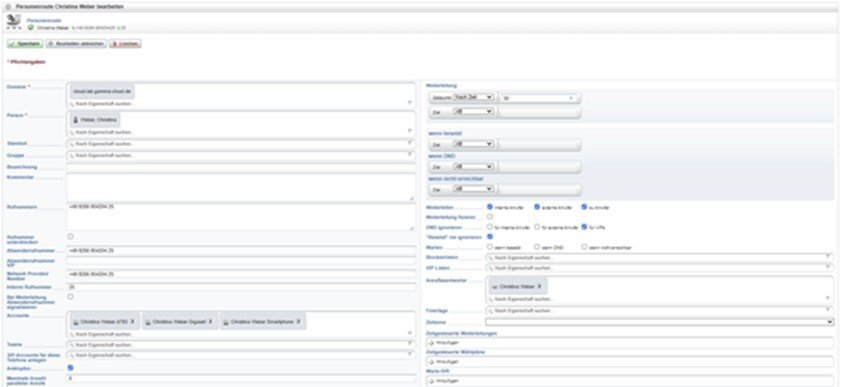Expand the Teams dropdown arrow

(410, 344)
